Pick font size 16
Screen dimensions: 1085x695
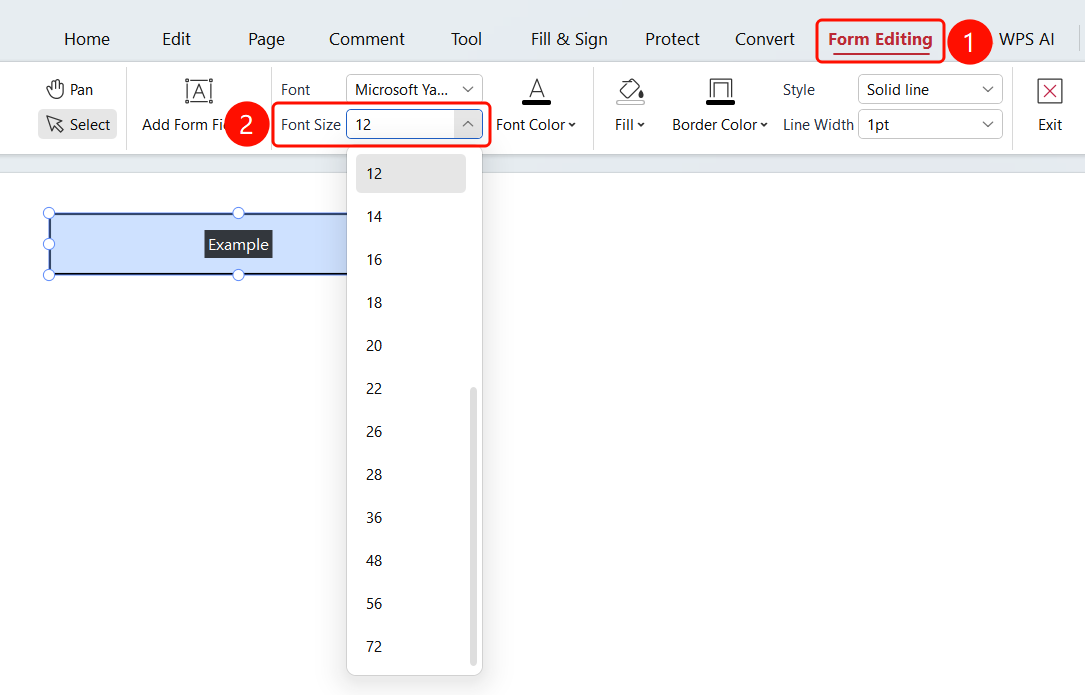[411, 260]
